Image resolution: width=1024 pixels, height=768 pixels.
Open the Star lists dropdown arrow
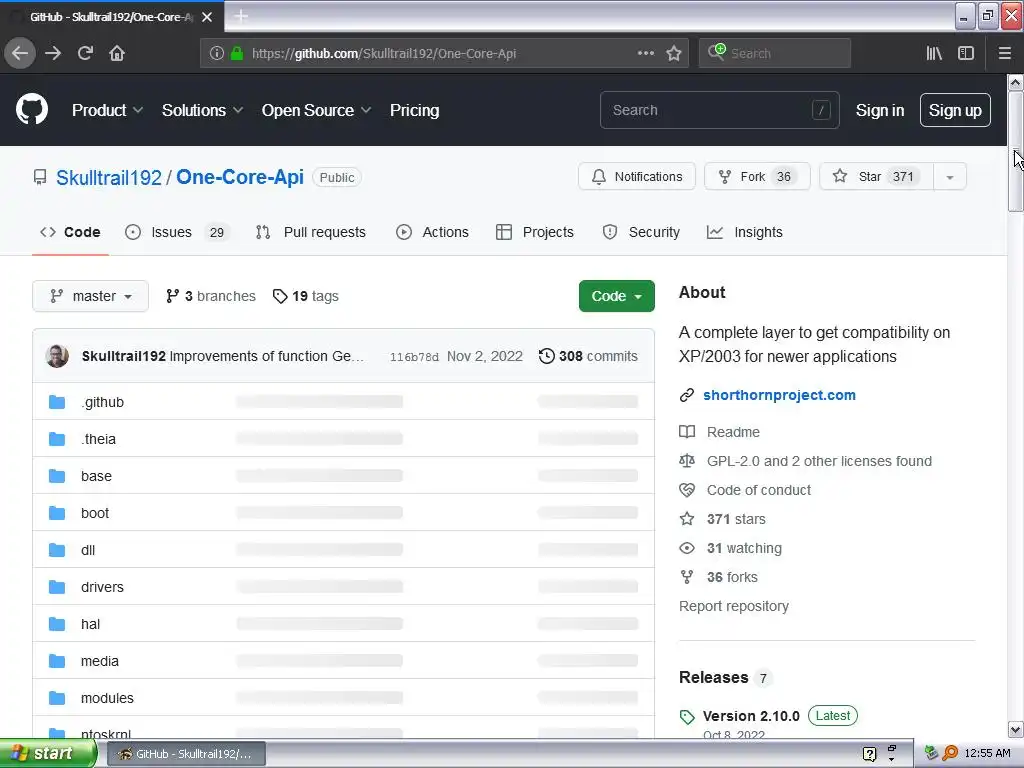[950, 177]
